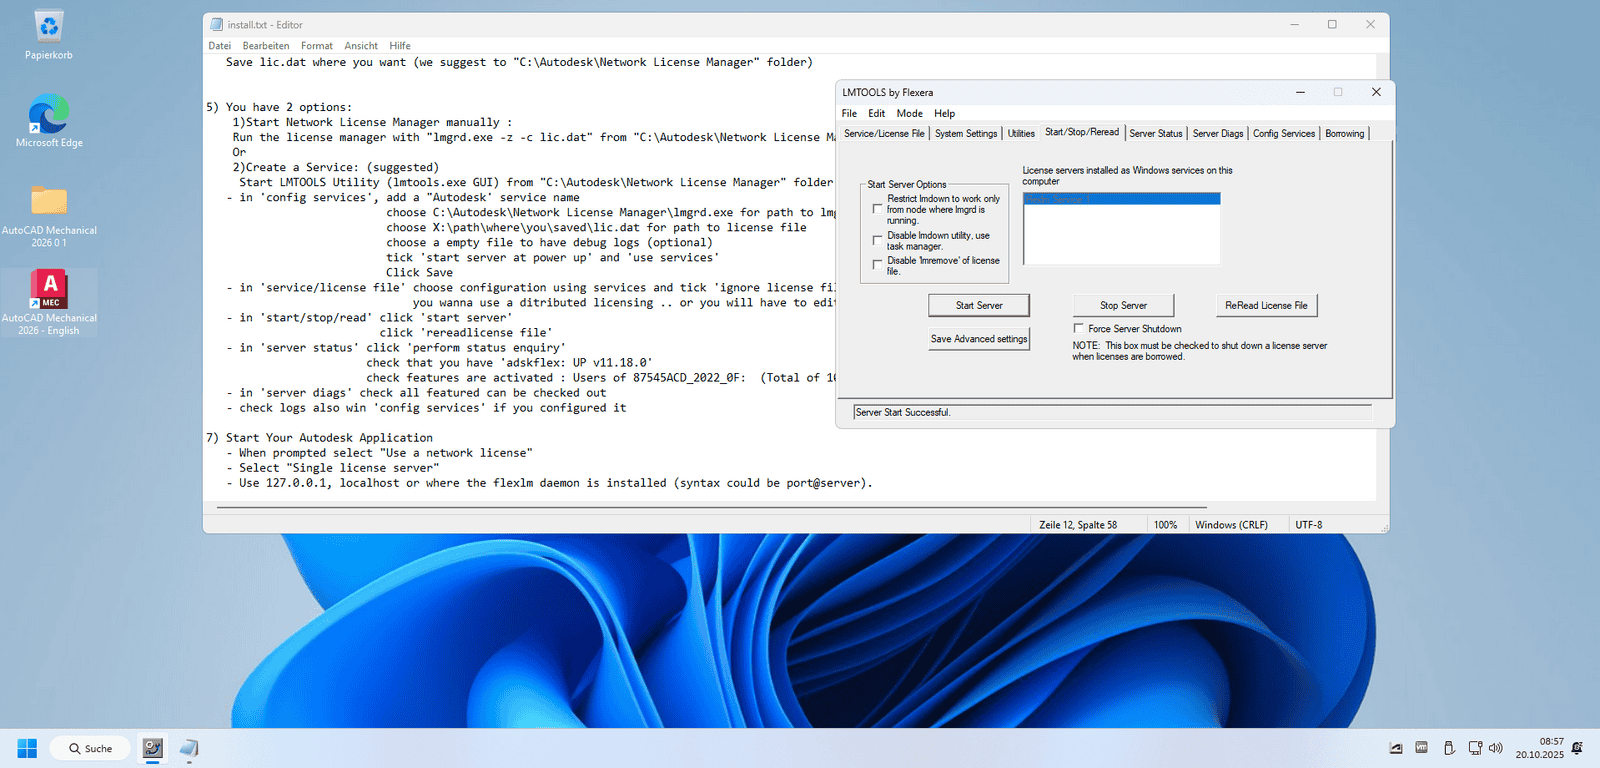Check 'Disable lmdown utility' option
1600x768 pixels.
(x=877, y=240)
